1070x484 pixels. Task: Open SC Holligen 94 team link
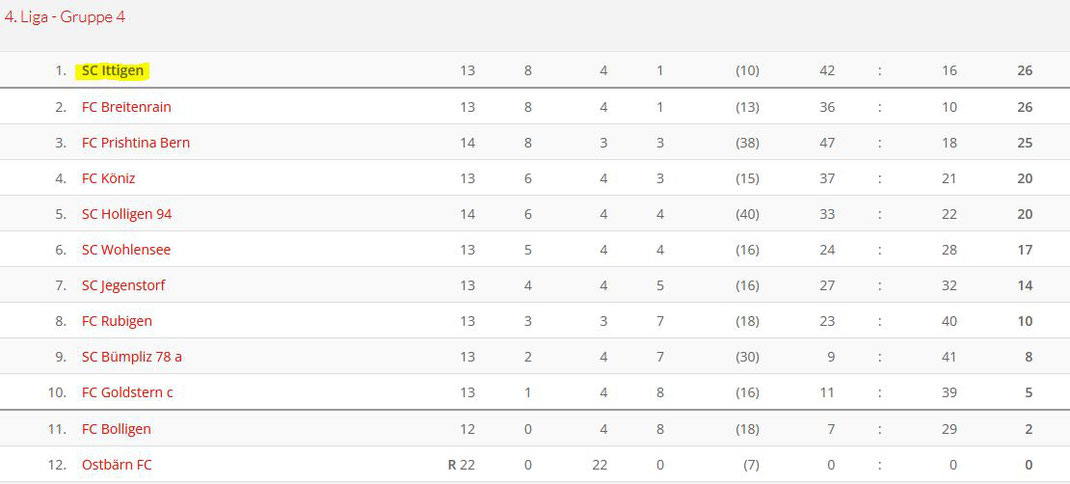[127, 214]
